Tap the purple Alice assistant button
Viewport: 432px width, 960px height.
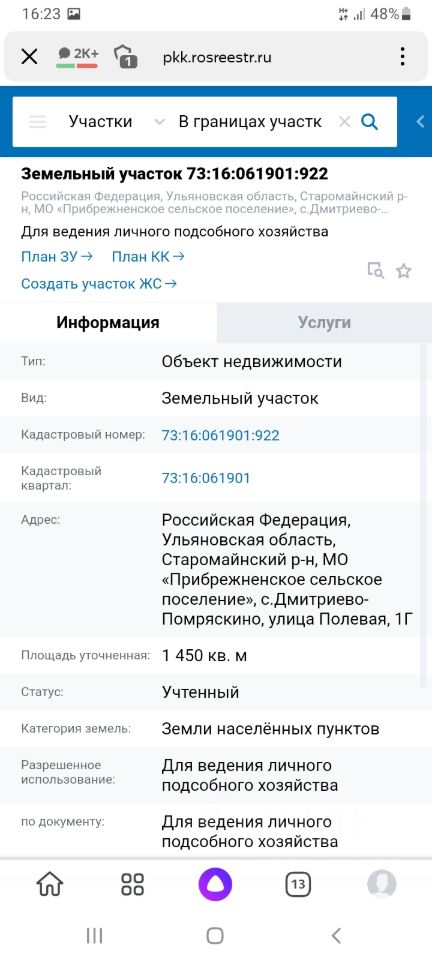(x=215, y=885)
